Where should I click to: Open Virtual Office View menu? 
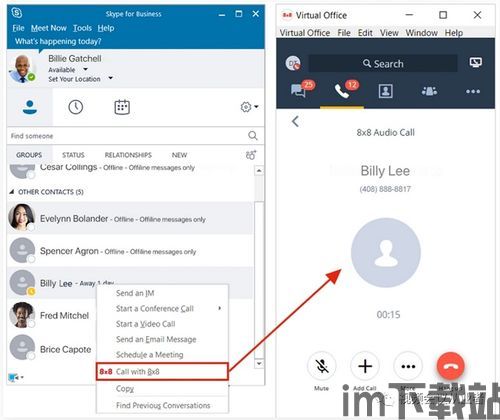click(x=389, y=33)
